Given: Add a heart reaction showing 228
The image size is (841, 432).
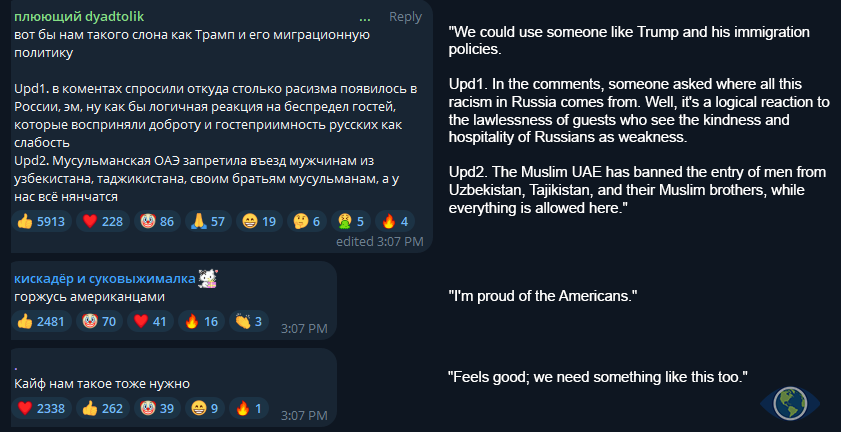Looking at the screenshot, I should 104,221.
